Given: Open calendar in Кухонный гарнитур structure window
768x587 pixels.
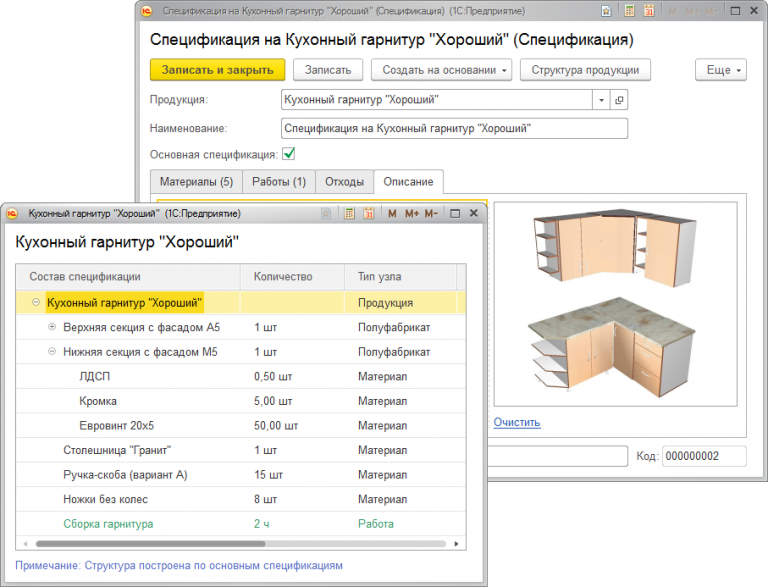Looking at the screenshot, I should pyautogui.click(x=369, y=214).
